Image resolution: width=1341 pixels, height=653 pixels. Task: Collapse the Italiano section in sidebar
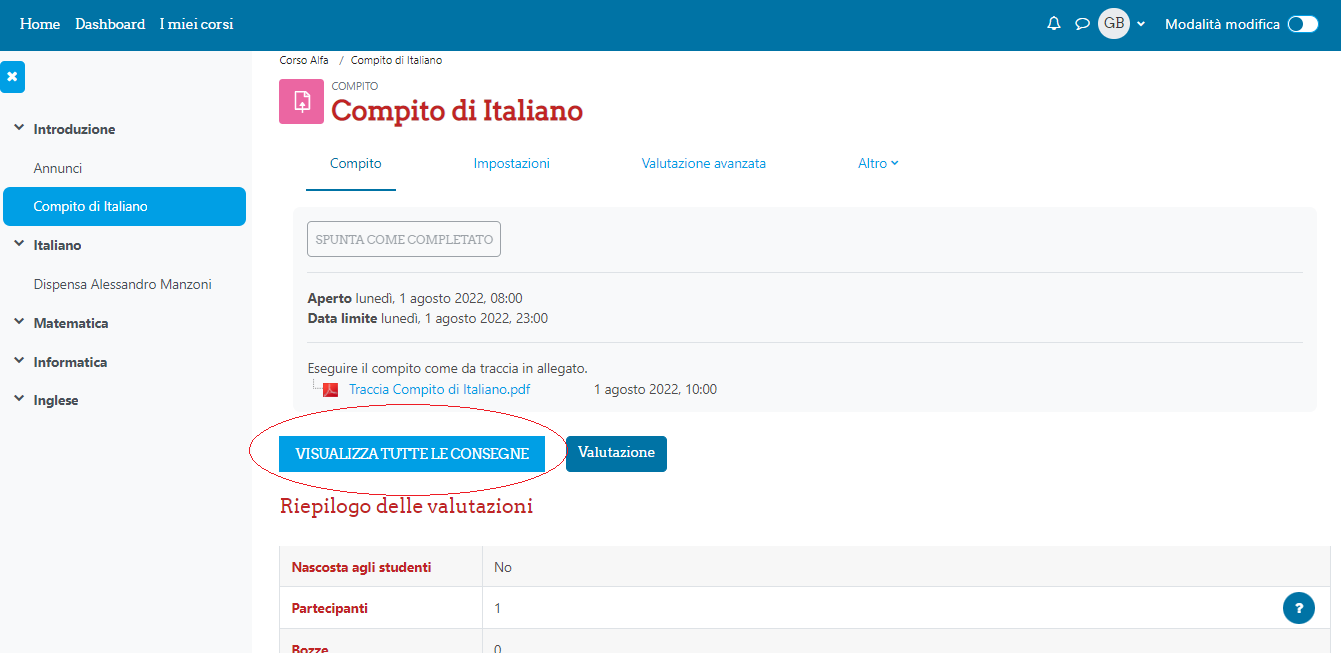[19, 245]
